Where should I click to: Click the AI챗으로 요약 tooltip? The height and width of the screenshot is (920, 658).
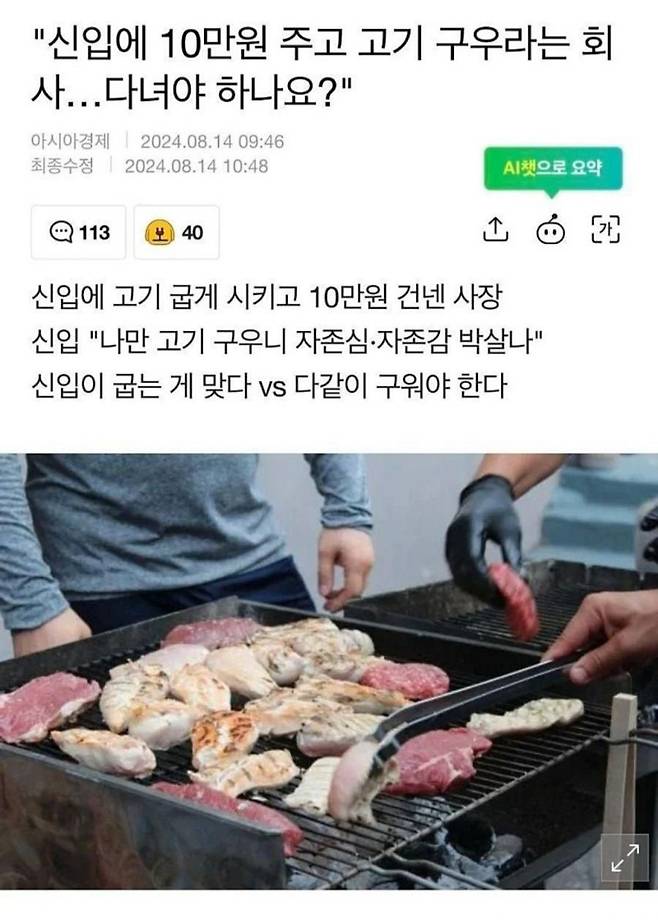552,168
